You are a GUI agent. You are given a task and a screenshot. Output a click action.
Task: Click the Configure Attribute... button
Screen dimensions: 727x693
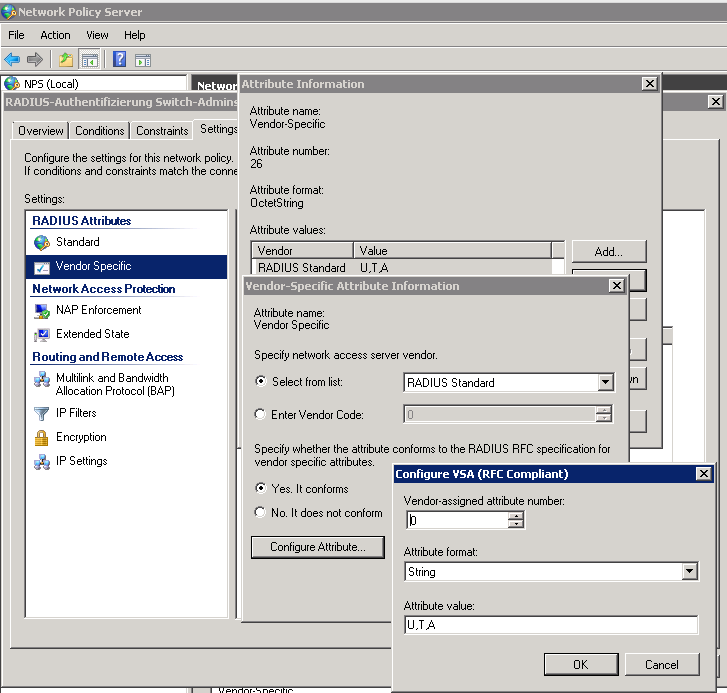(318, 547)
